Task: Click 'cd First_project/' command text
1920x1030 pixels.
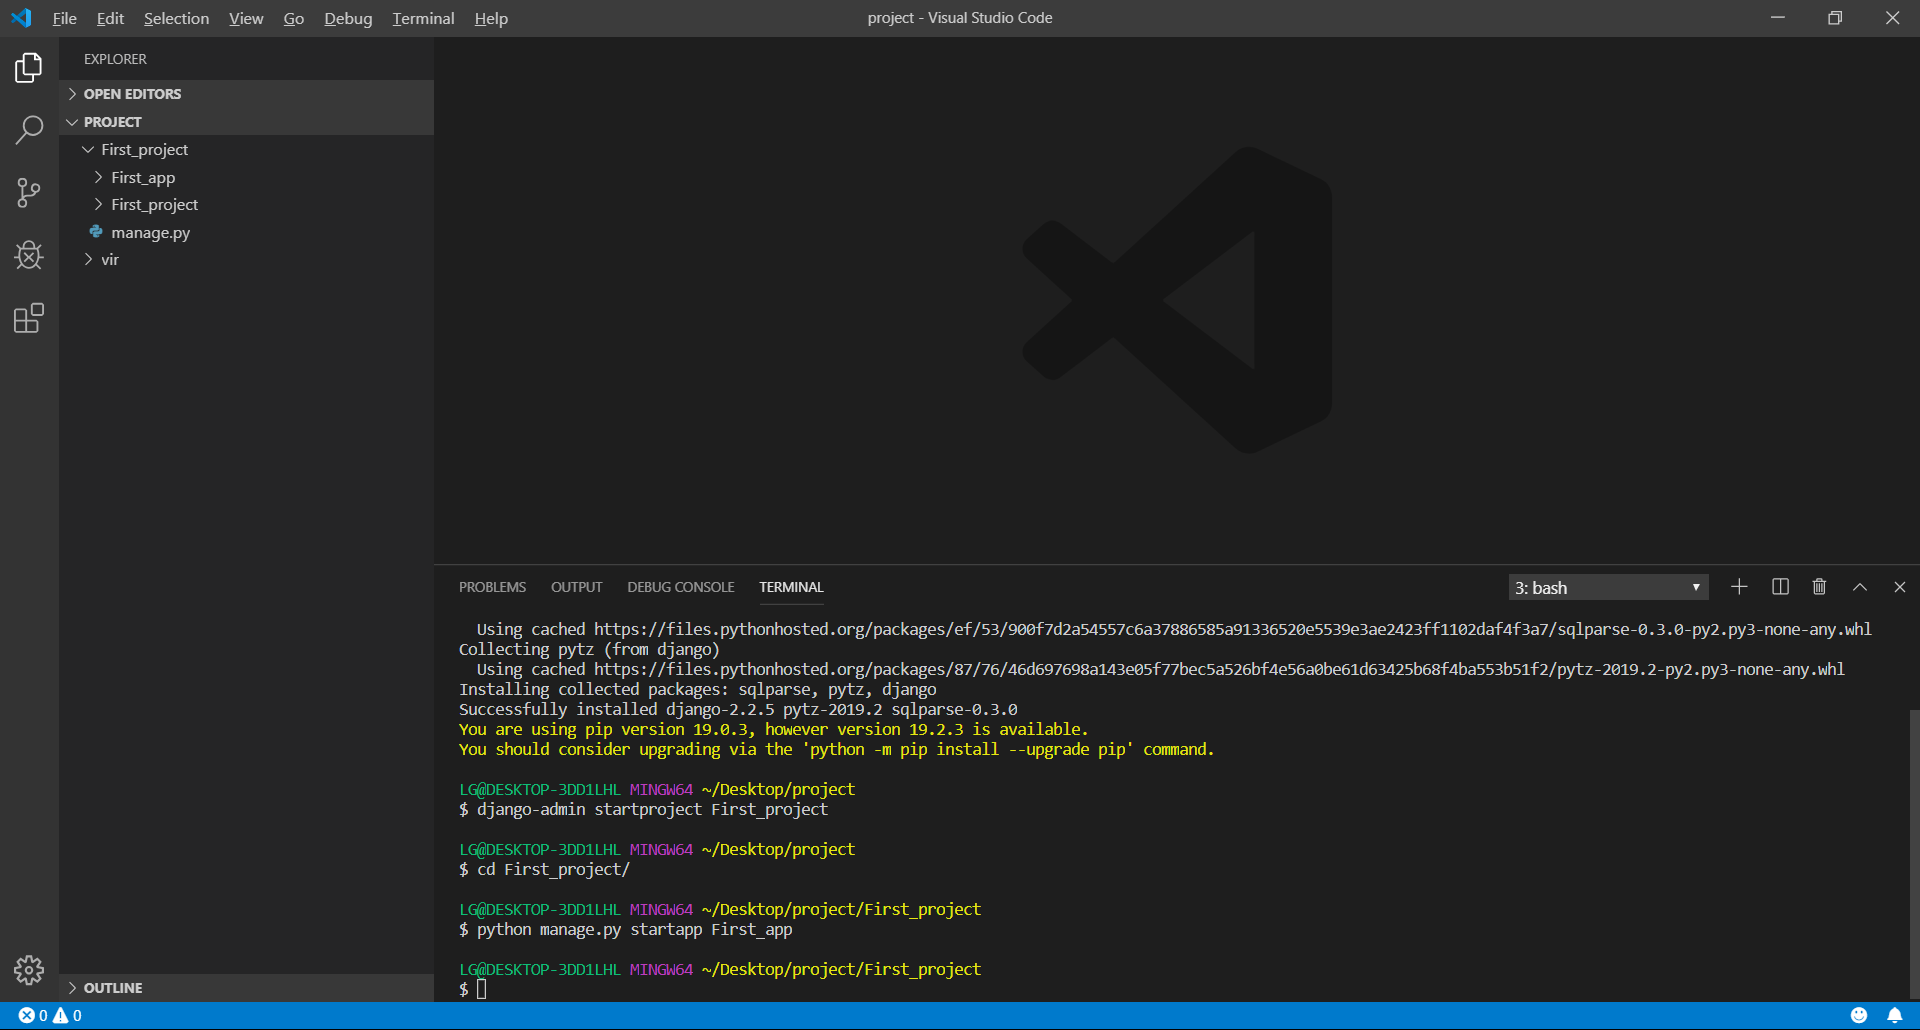Action: [553, 869]
